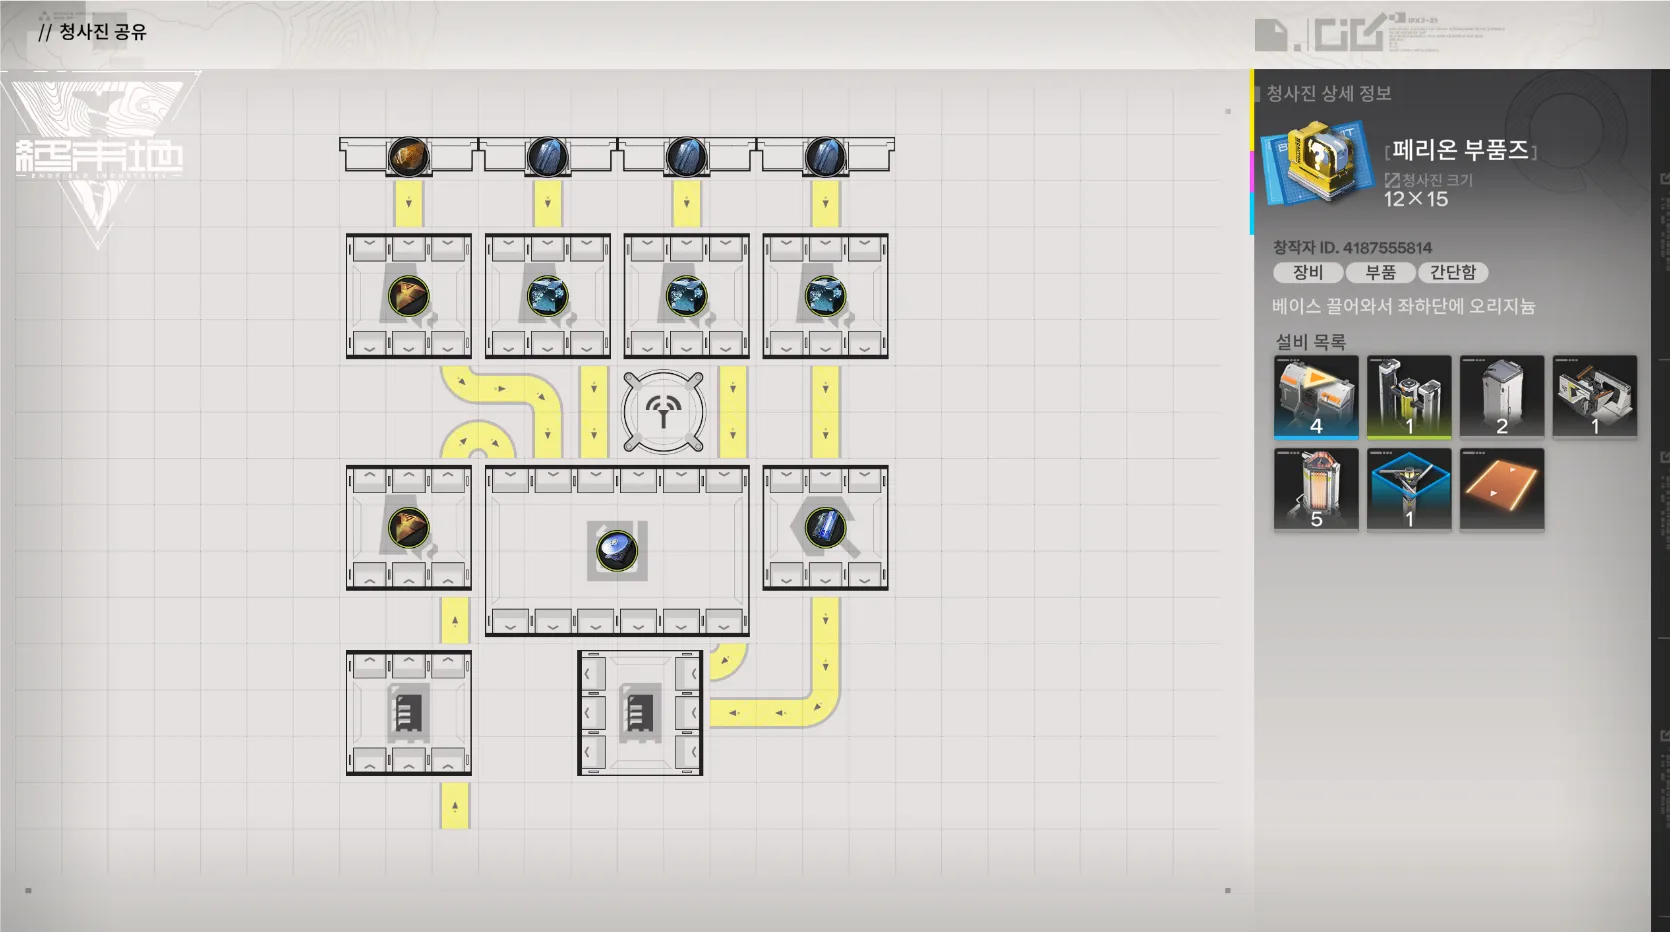This screenshot has height=932, width=1670.
Task: Click the blue-boxed relay tower facility icon
Action: pyautogui.click(x=1408, y=488)
